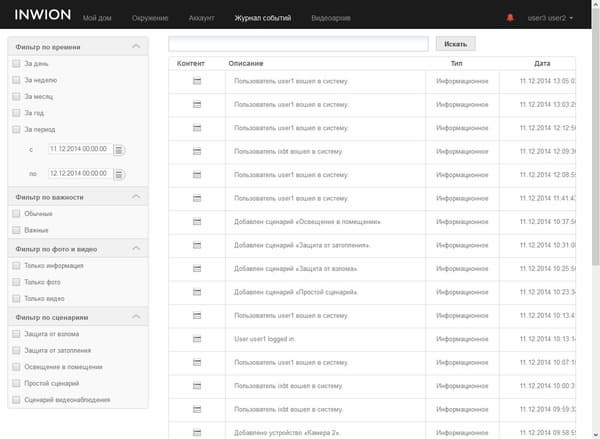Image resolution: width=600 pixels, height=439 pixels.
Task: Open calendar picker for the "с" date
Action: click(119, 150)
